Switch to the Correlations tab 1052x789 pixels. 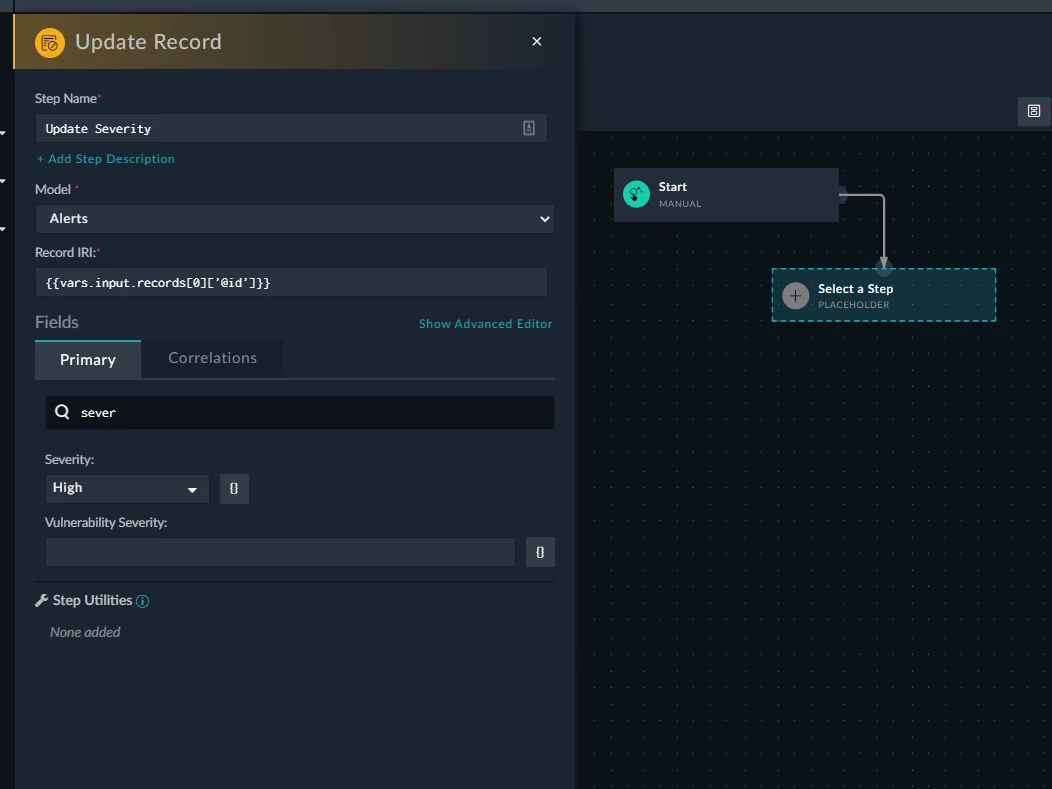pos(212,358)
